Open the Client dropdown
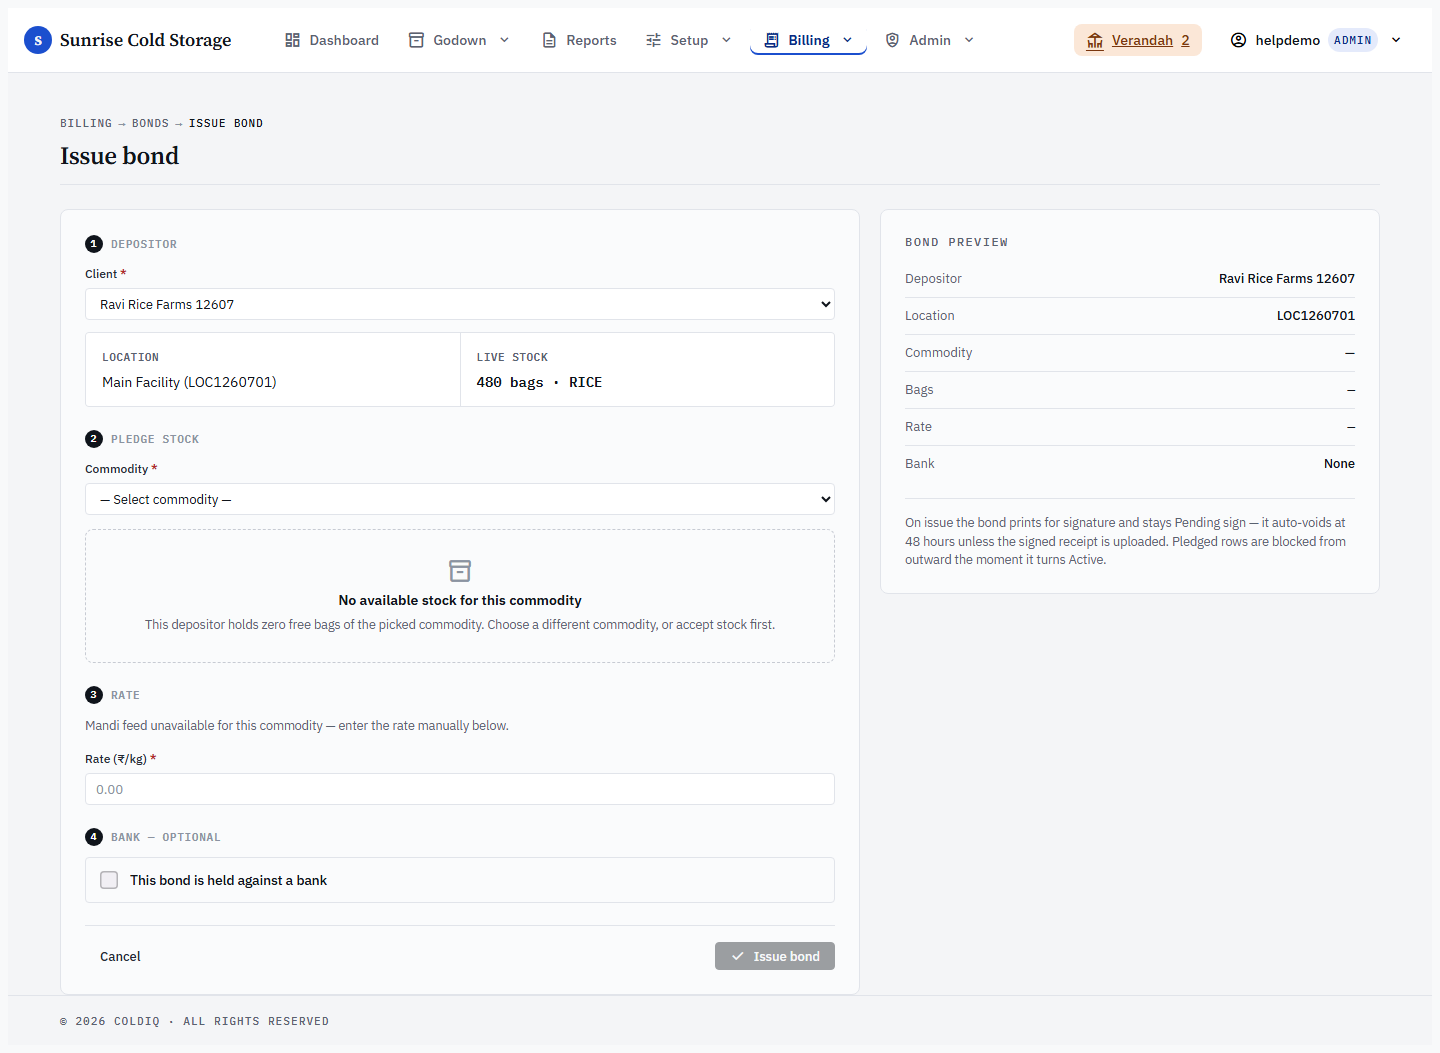This screenshot has width=1440, height=1053. (460, 304)
